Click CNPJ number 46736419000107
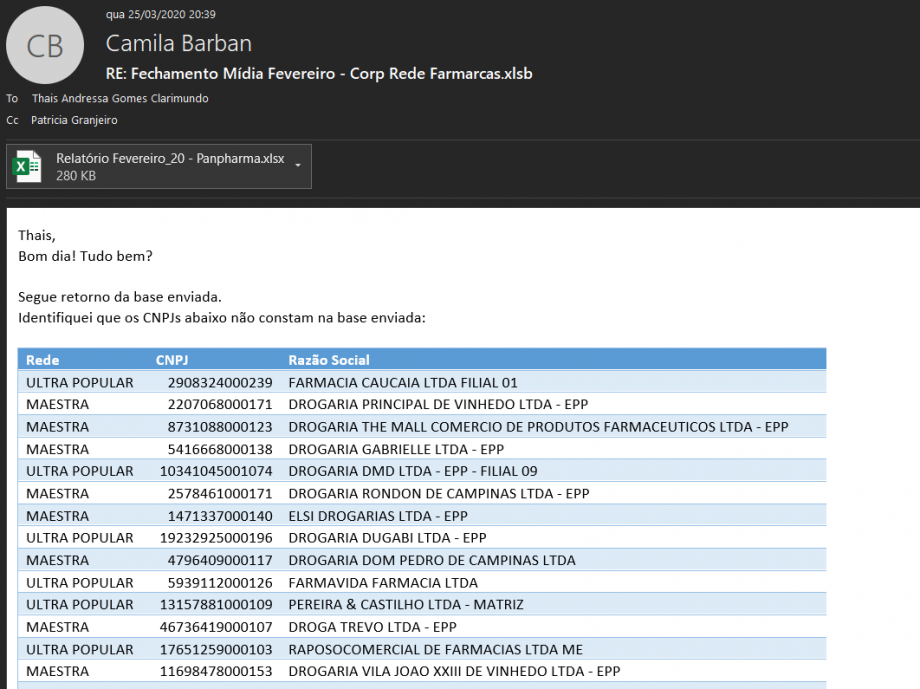Viewport: 920px width, 689px height. pyautogui.click(x=216, y=627)
